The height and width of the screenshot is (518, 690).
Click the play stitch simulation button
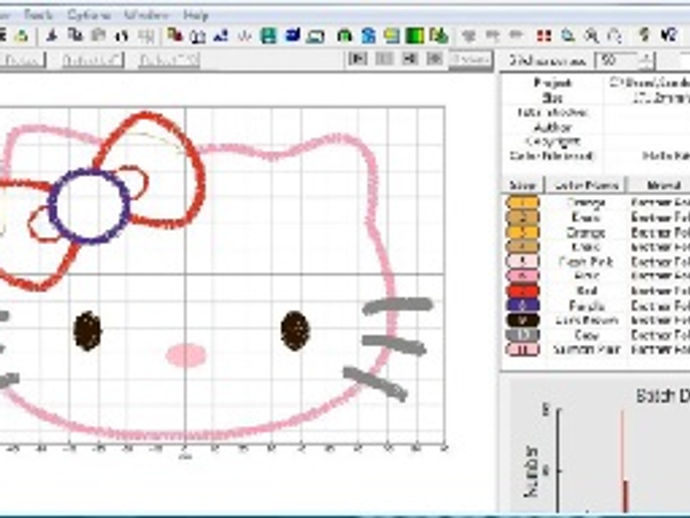click(x=357, y=59)
